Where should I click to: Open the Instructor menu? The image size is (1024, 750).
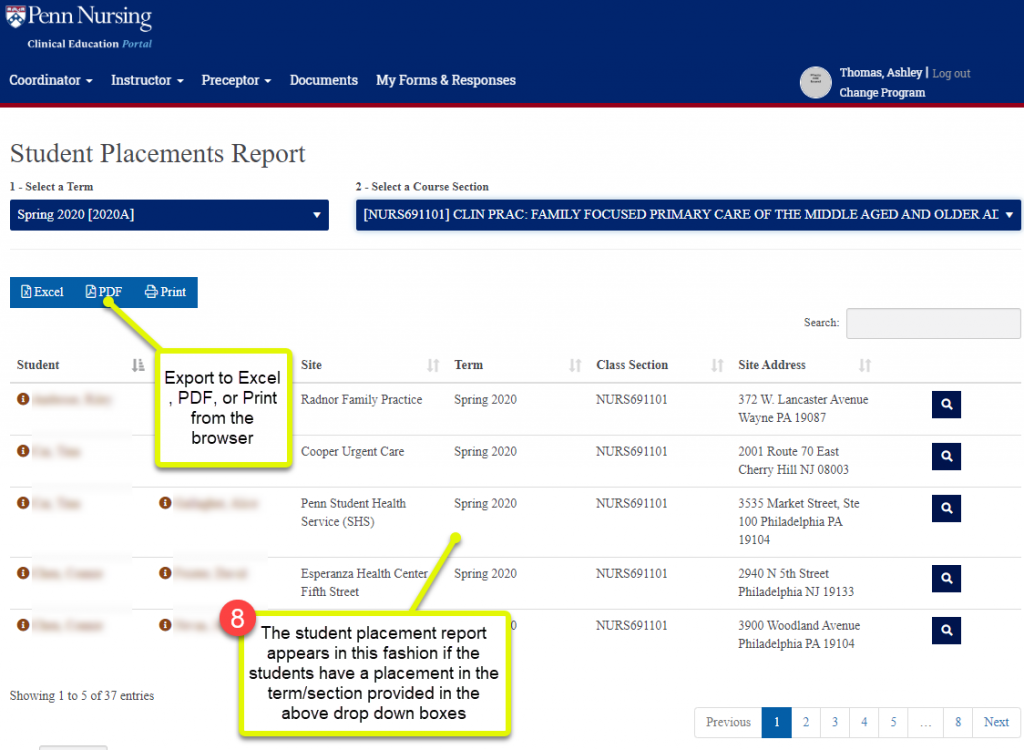[x=147, y=80]
